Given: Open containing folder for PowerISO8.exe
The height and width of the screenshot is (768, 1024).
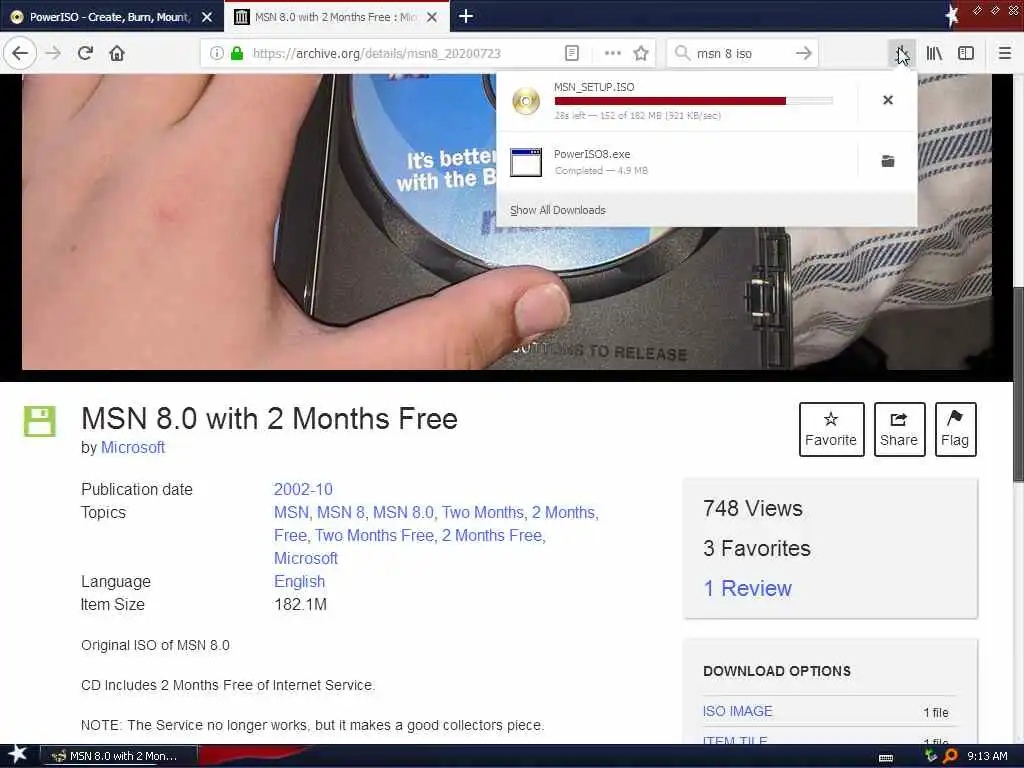Looking at the screenshot, I should click(888, 161).
